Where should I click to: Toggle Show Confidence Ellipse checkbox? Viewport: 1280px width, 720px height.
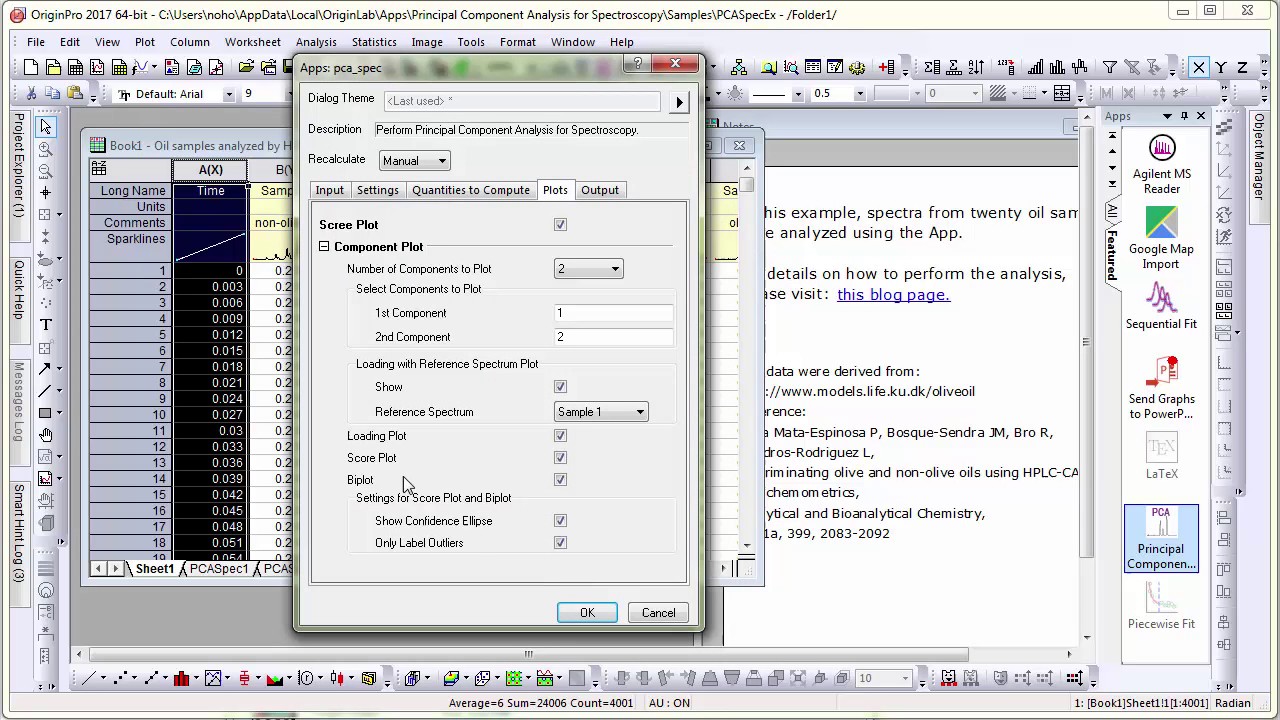point(560,521)
